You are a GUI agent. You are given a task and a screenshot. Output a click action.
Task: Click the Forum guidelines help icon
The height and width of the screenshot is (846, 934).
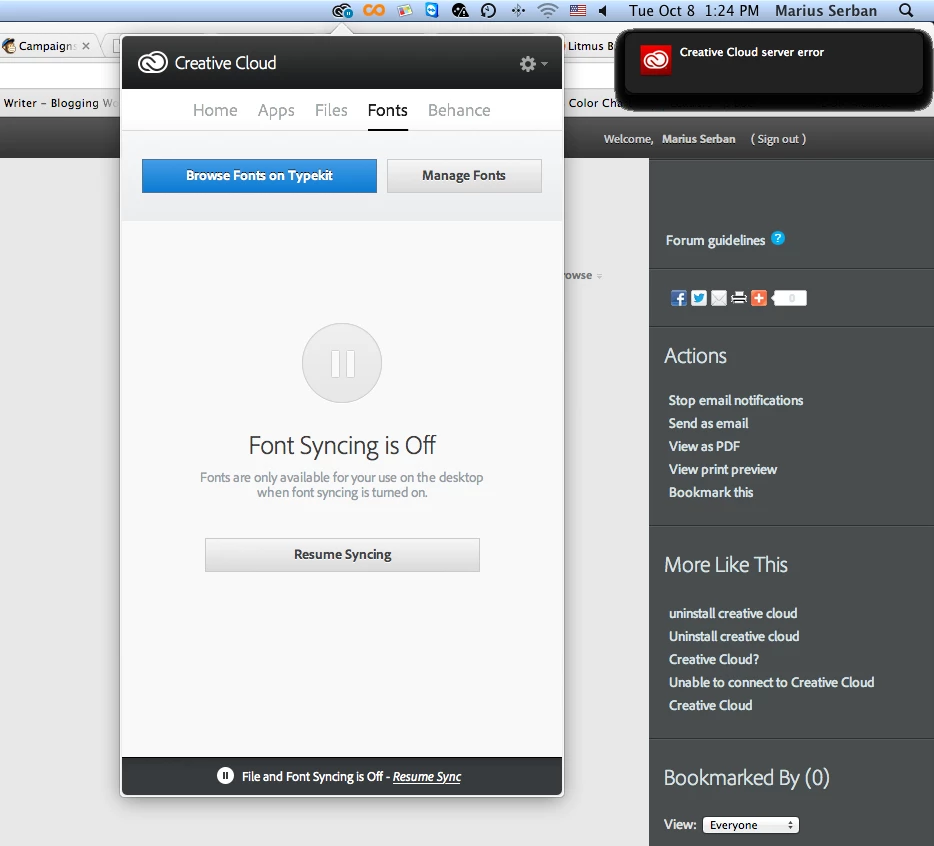[778, 238]
